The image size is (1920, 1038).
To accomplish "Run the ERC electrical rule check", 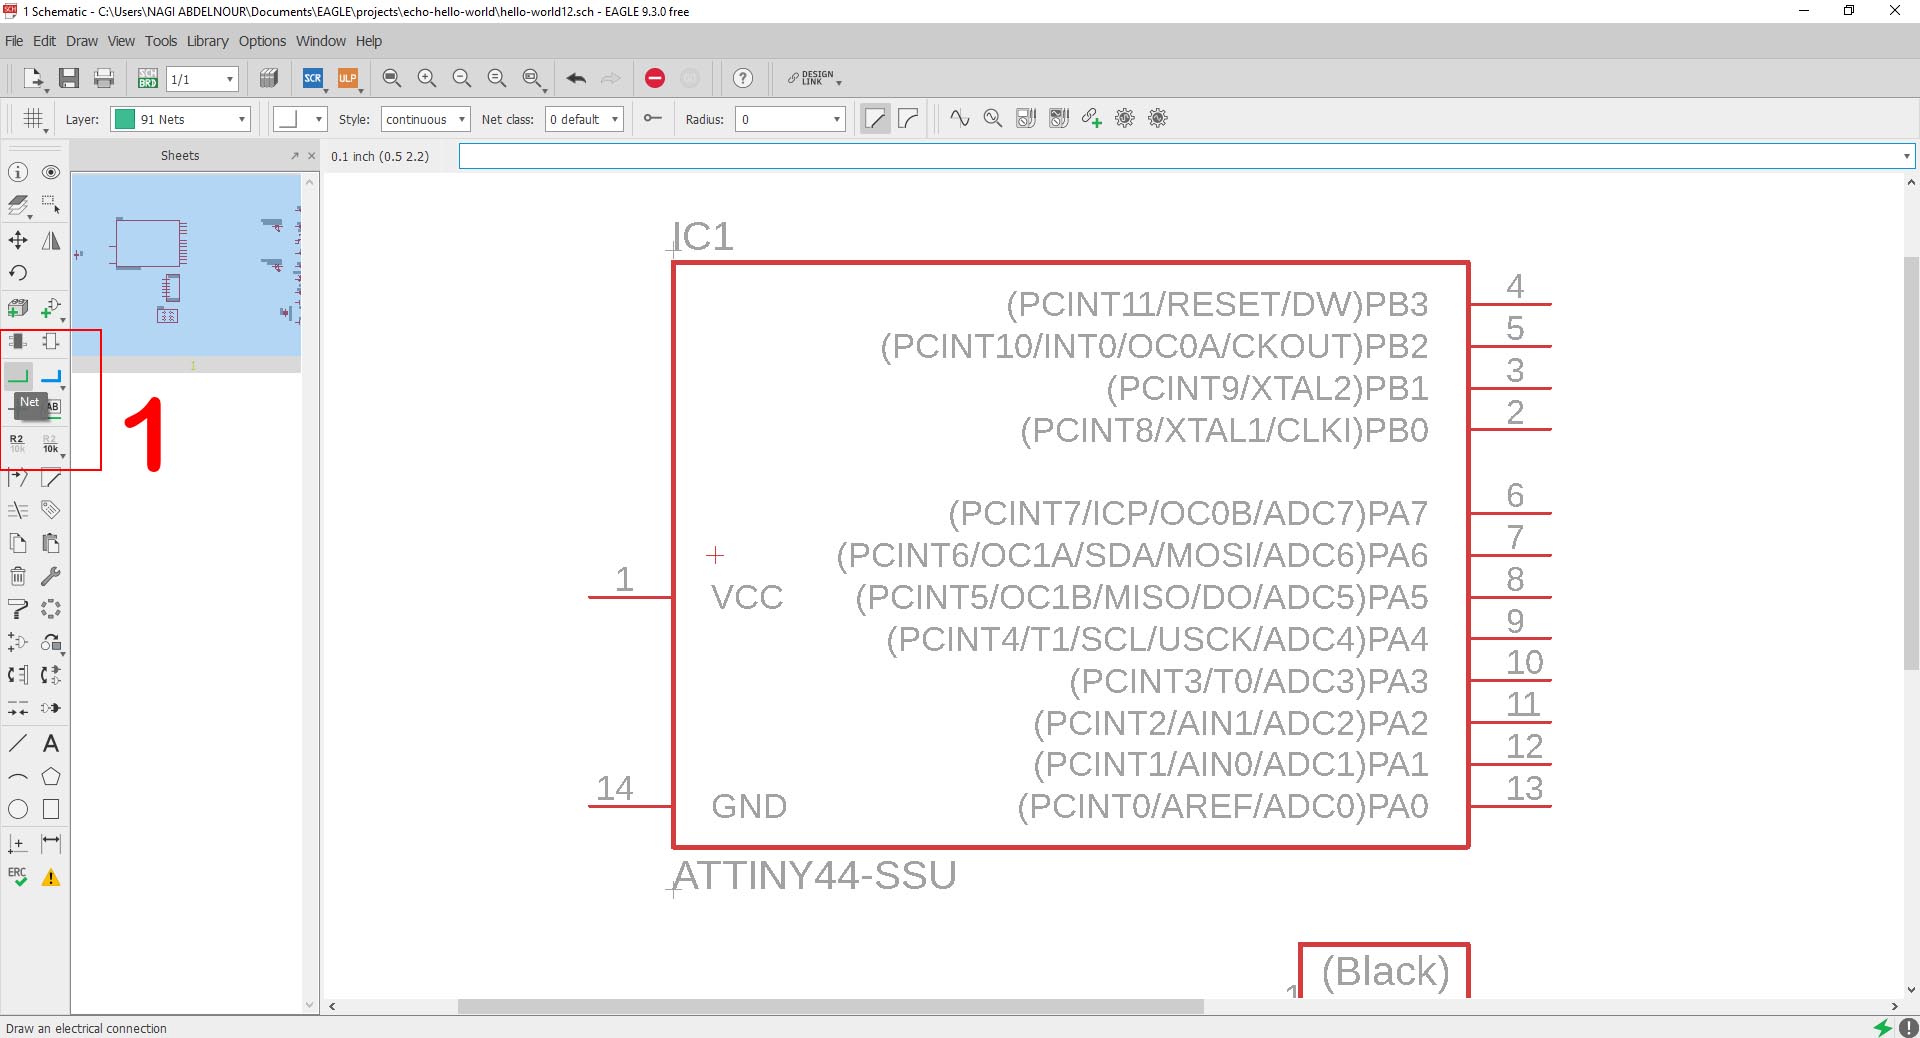I will [x=18, y=877].
